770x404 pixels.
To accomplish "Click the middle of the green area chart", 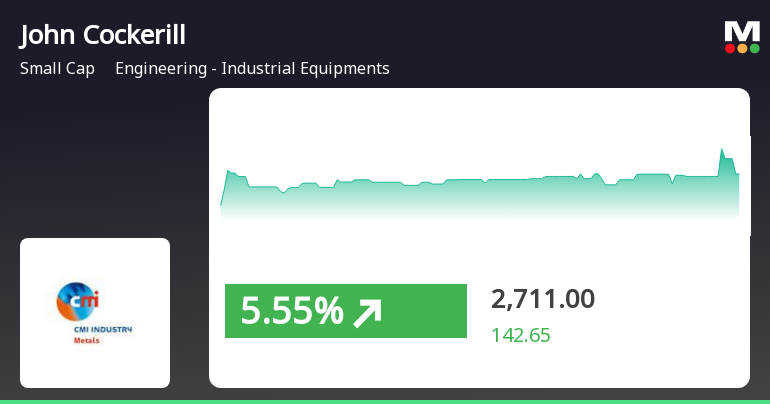I will coord(480,198).
